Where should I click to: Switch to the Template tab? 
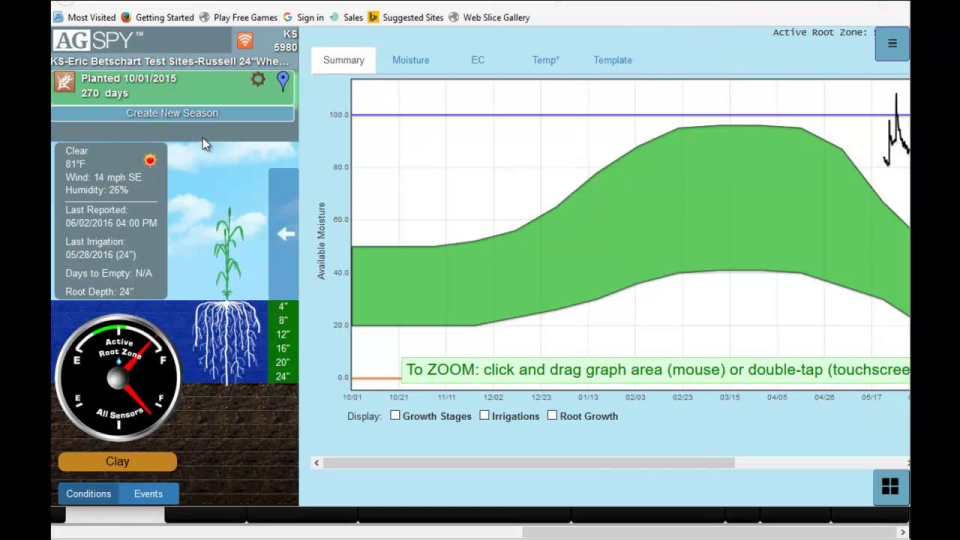coord(613,60)
